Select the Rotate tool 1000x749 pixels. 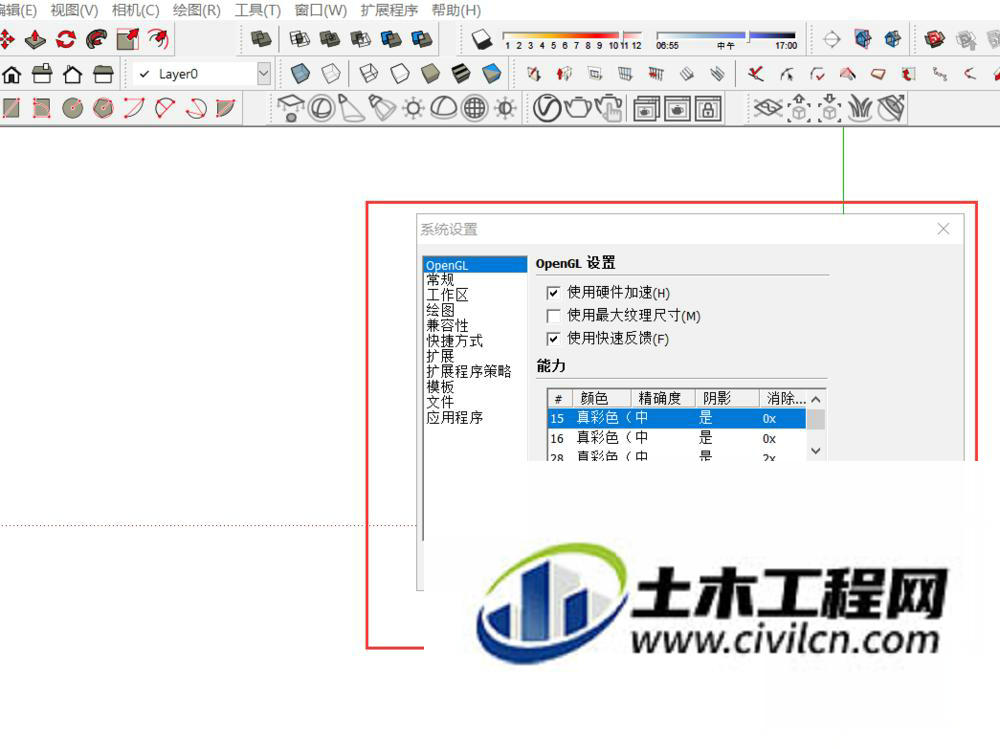click(x=66, y=40)
